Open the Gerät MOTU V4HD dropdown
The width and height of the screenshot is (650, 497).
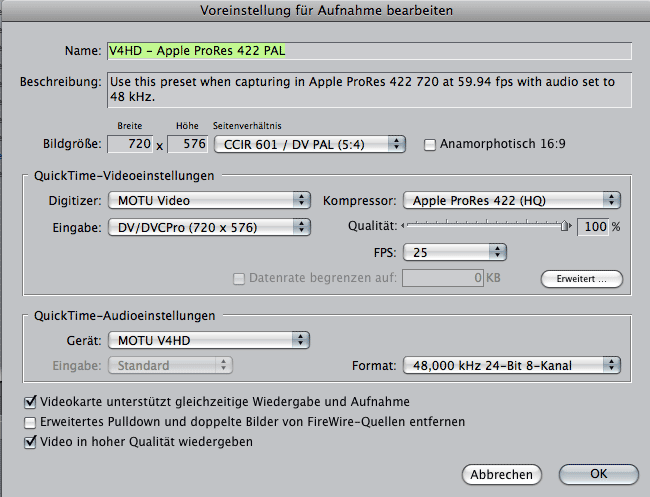[x=208, y=340]
